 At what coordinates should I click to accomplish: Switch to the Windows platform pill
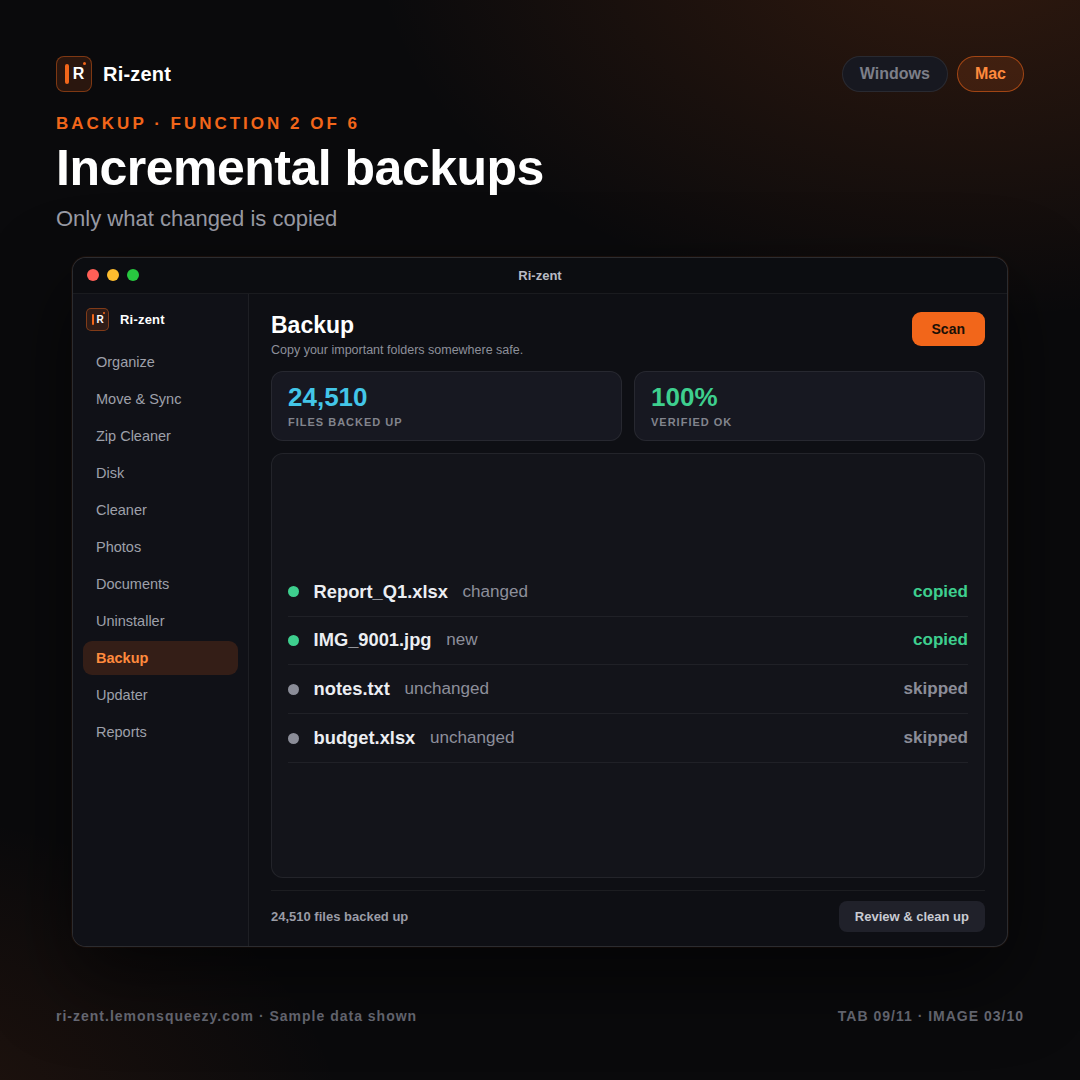pyautogui.click(x=894, y=74)
